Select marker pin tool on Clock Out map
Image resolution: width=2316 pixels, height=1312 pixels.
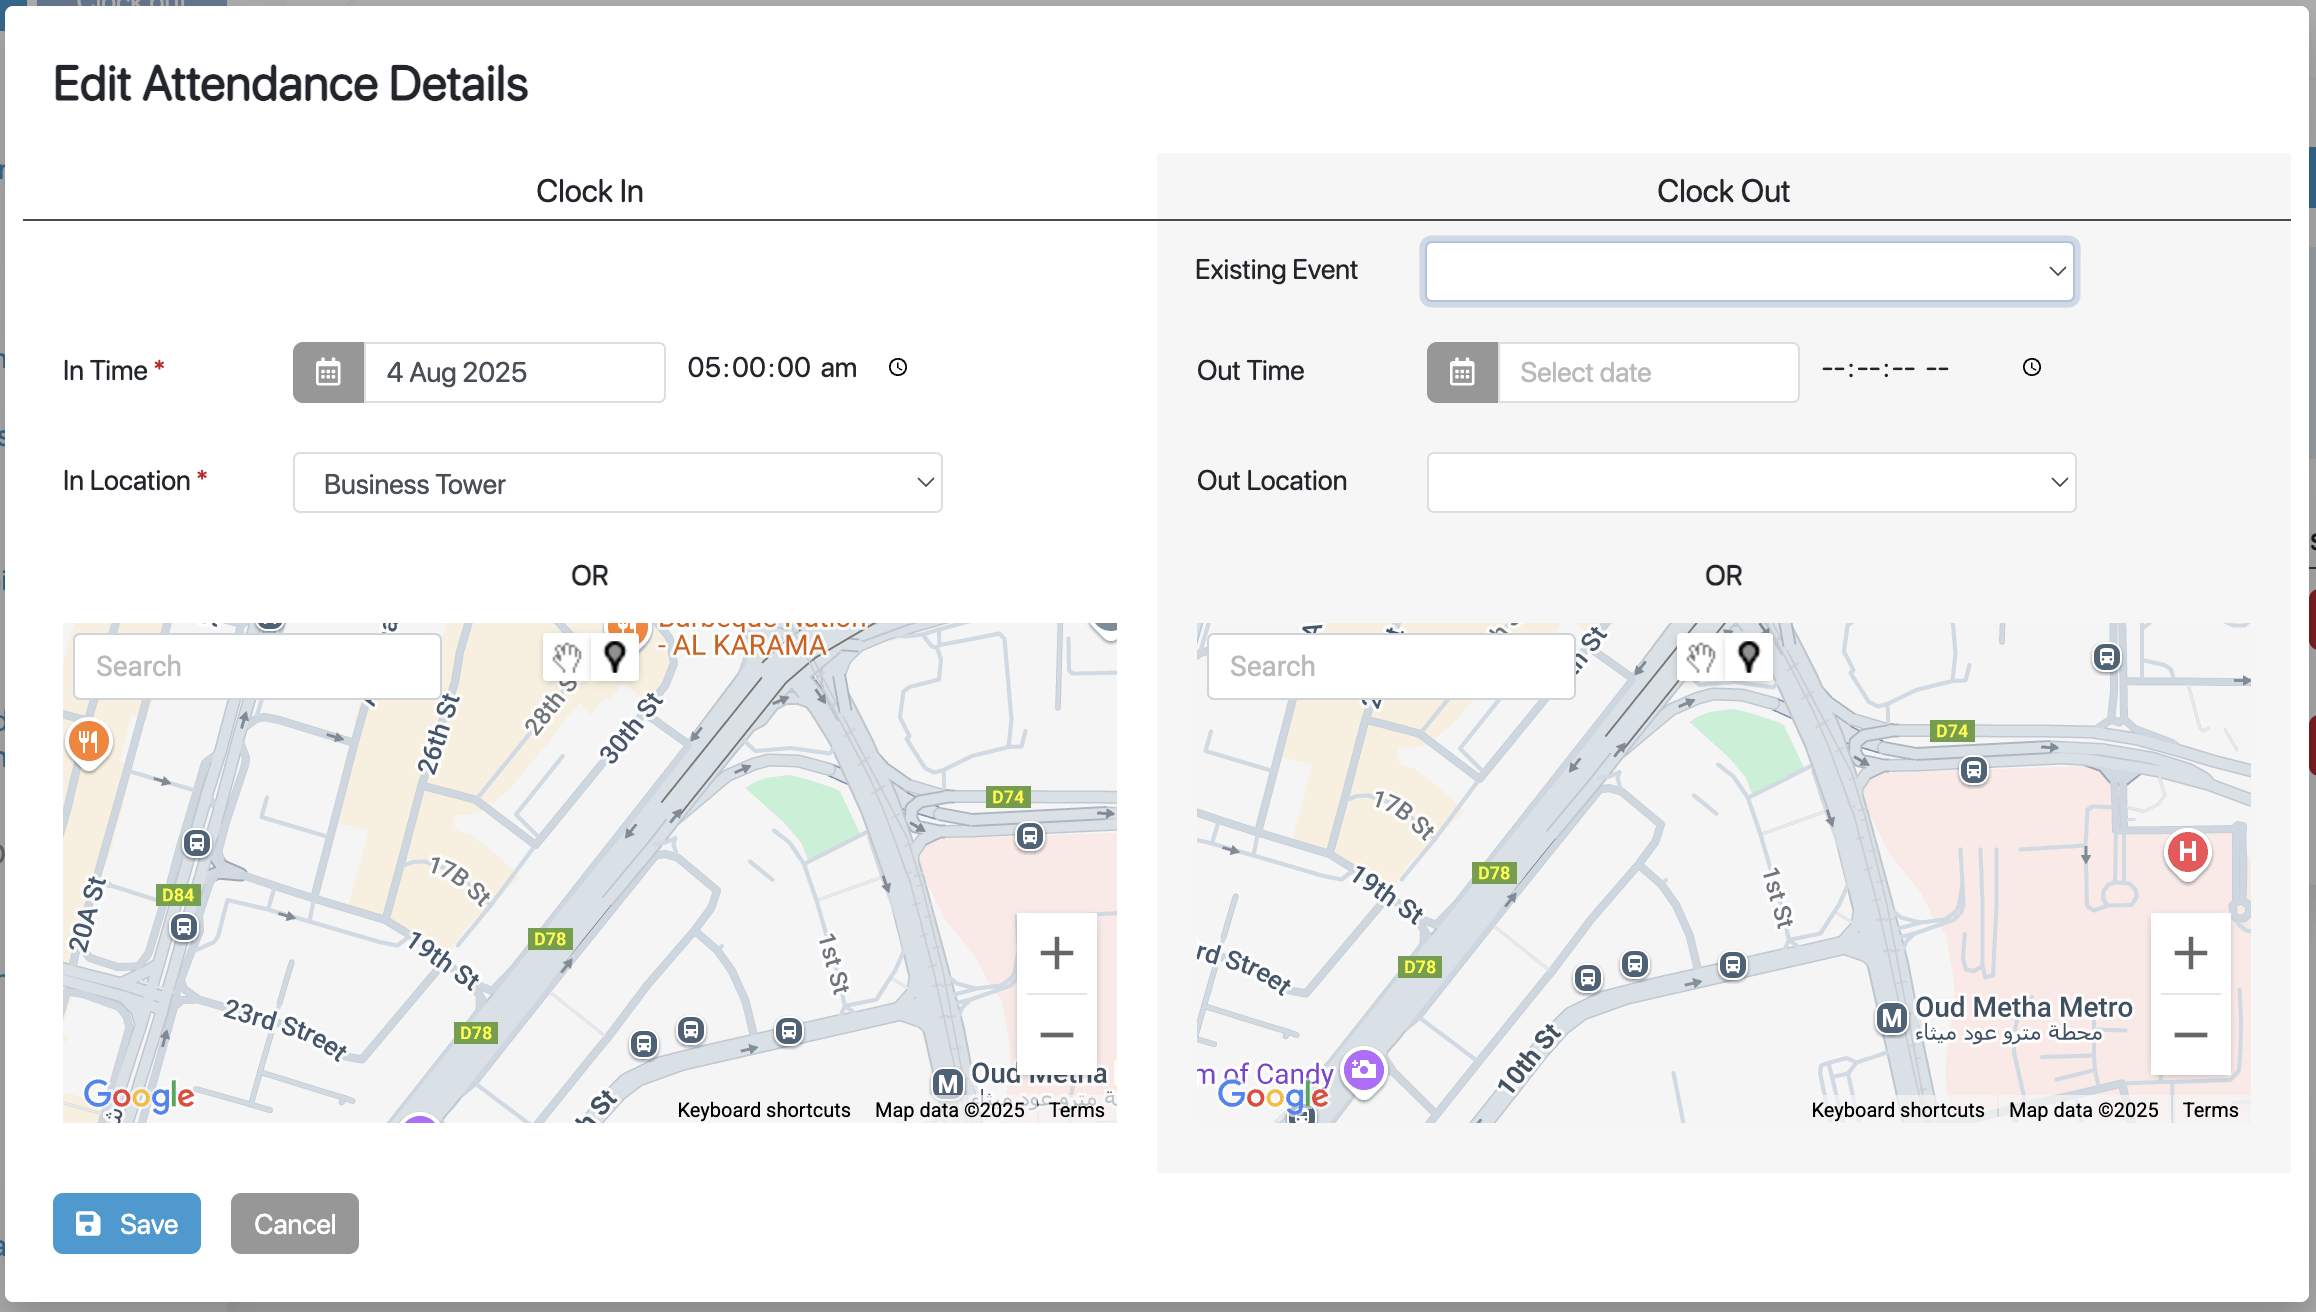click(x=1749, y=657)
